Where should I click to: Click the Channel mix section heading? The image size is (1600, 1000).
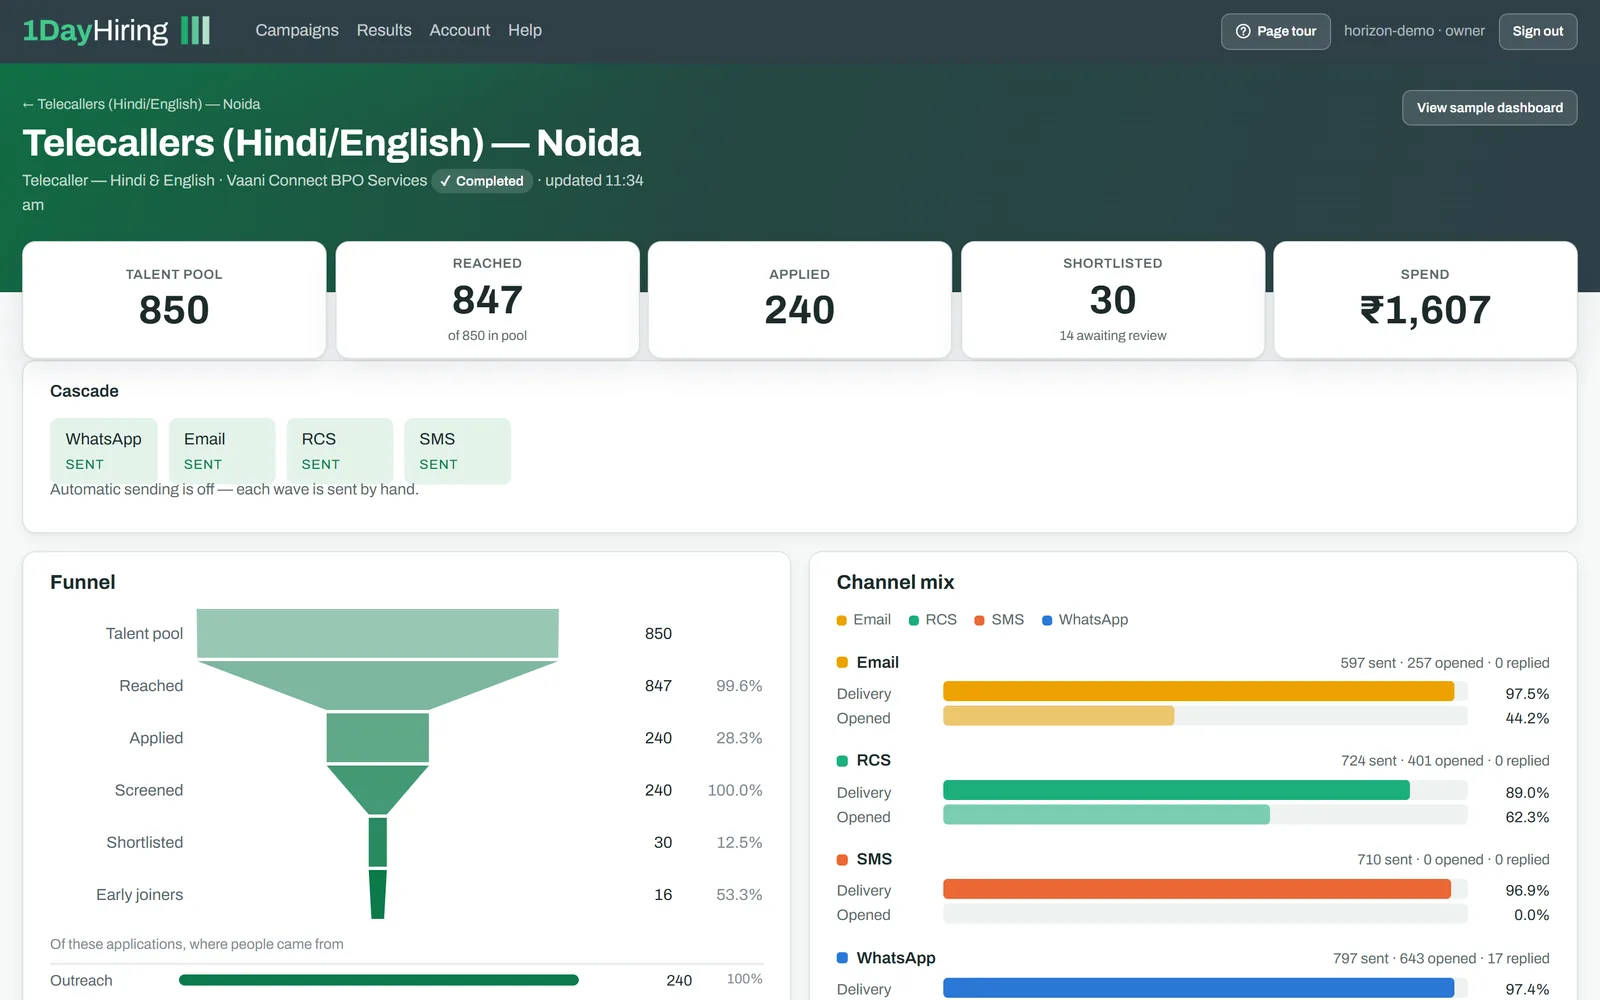click(x=896, y=582)
